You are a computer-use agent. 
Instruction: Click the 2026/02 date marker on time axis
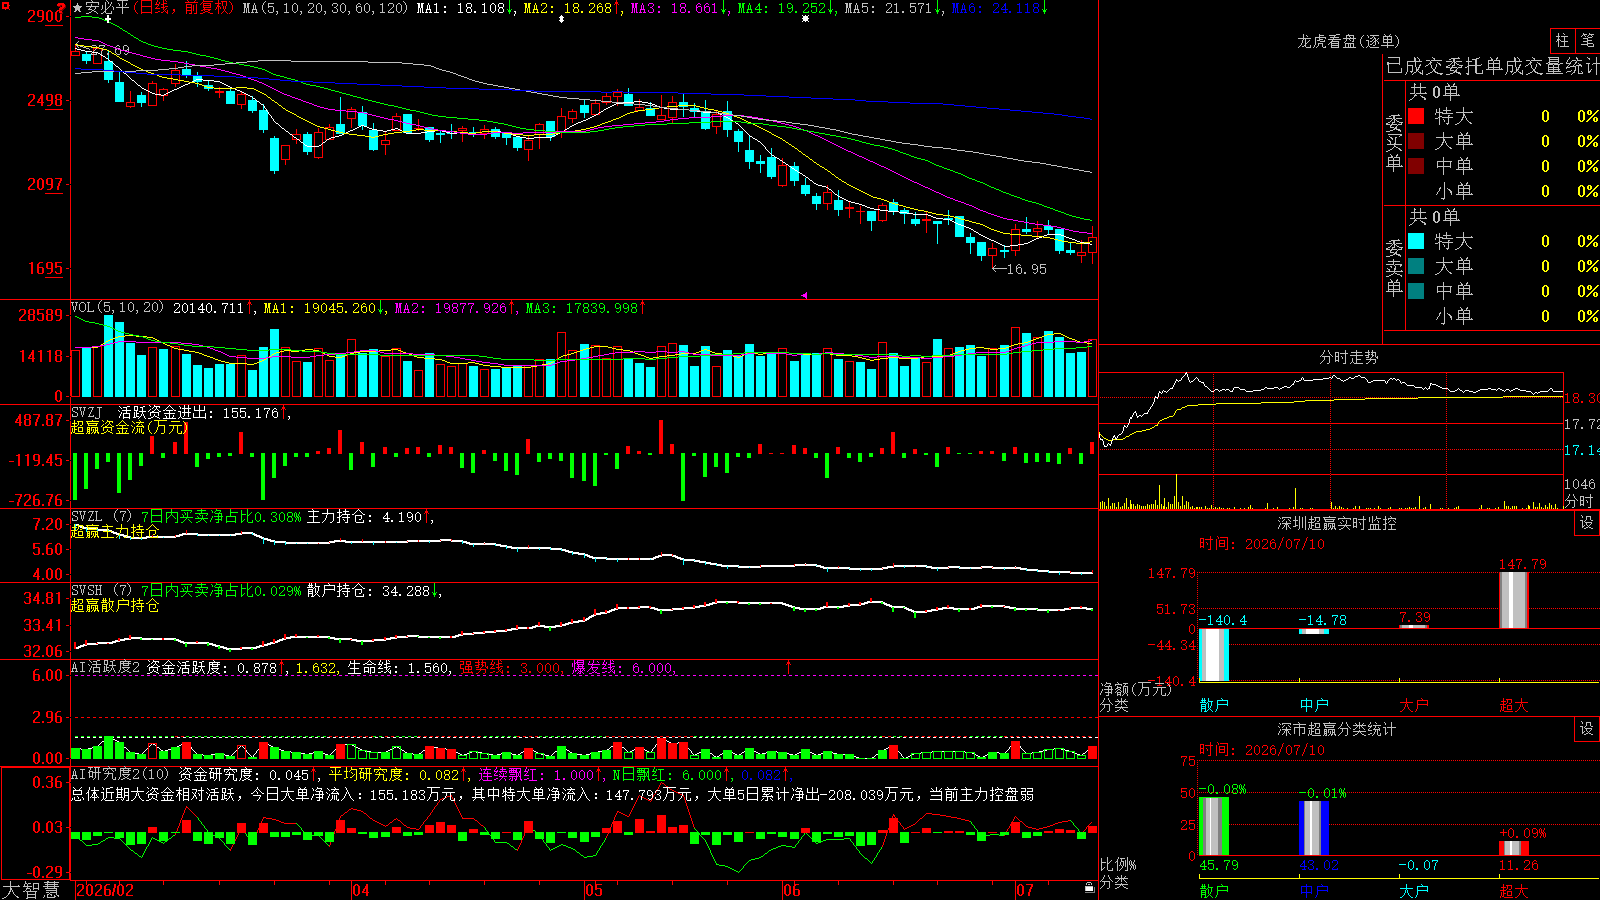pos(105,890)
